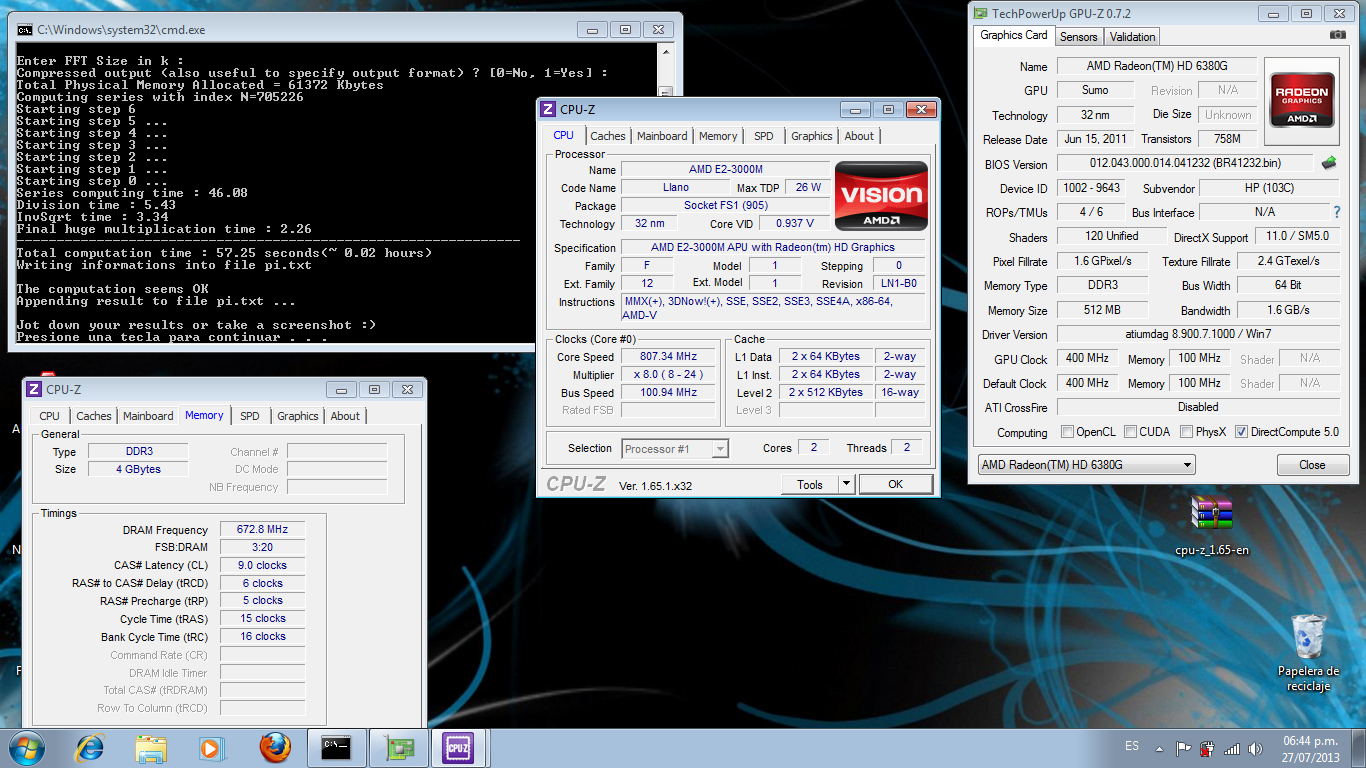Click the CAS# Latency 9.0 clocks value

[x=262, y=566]
